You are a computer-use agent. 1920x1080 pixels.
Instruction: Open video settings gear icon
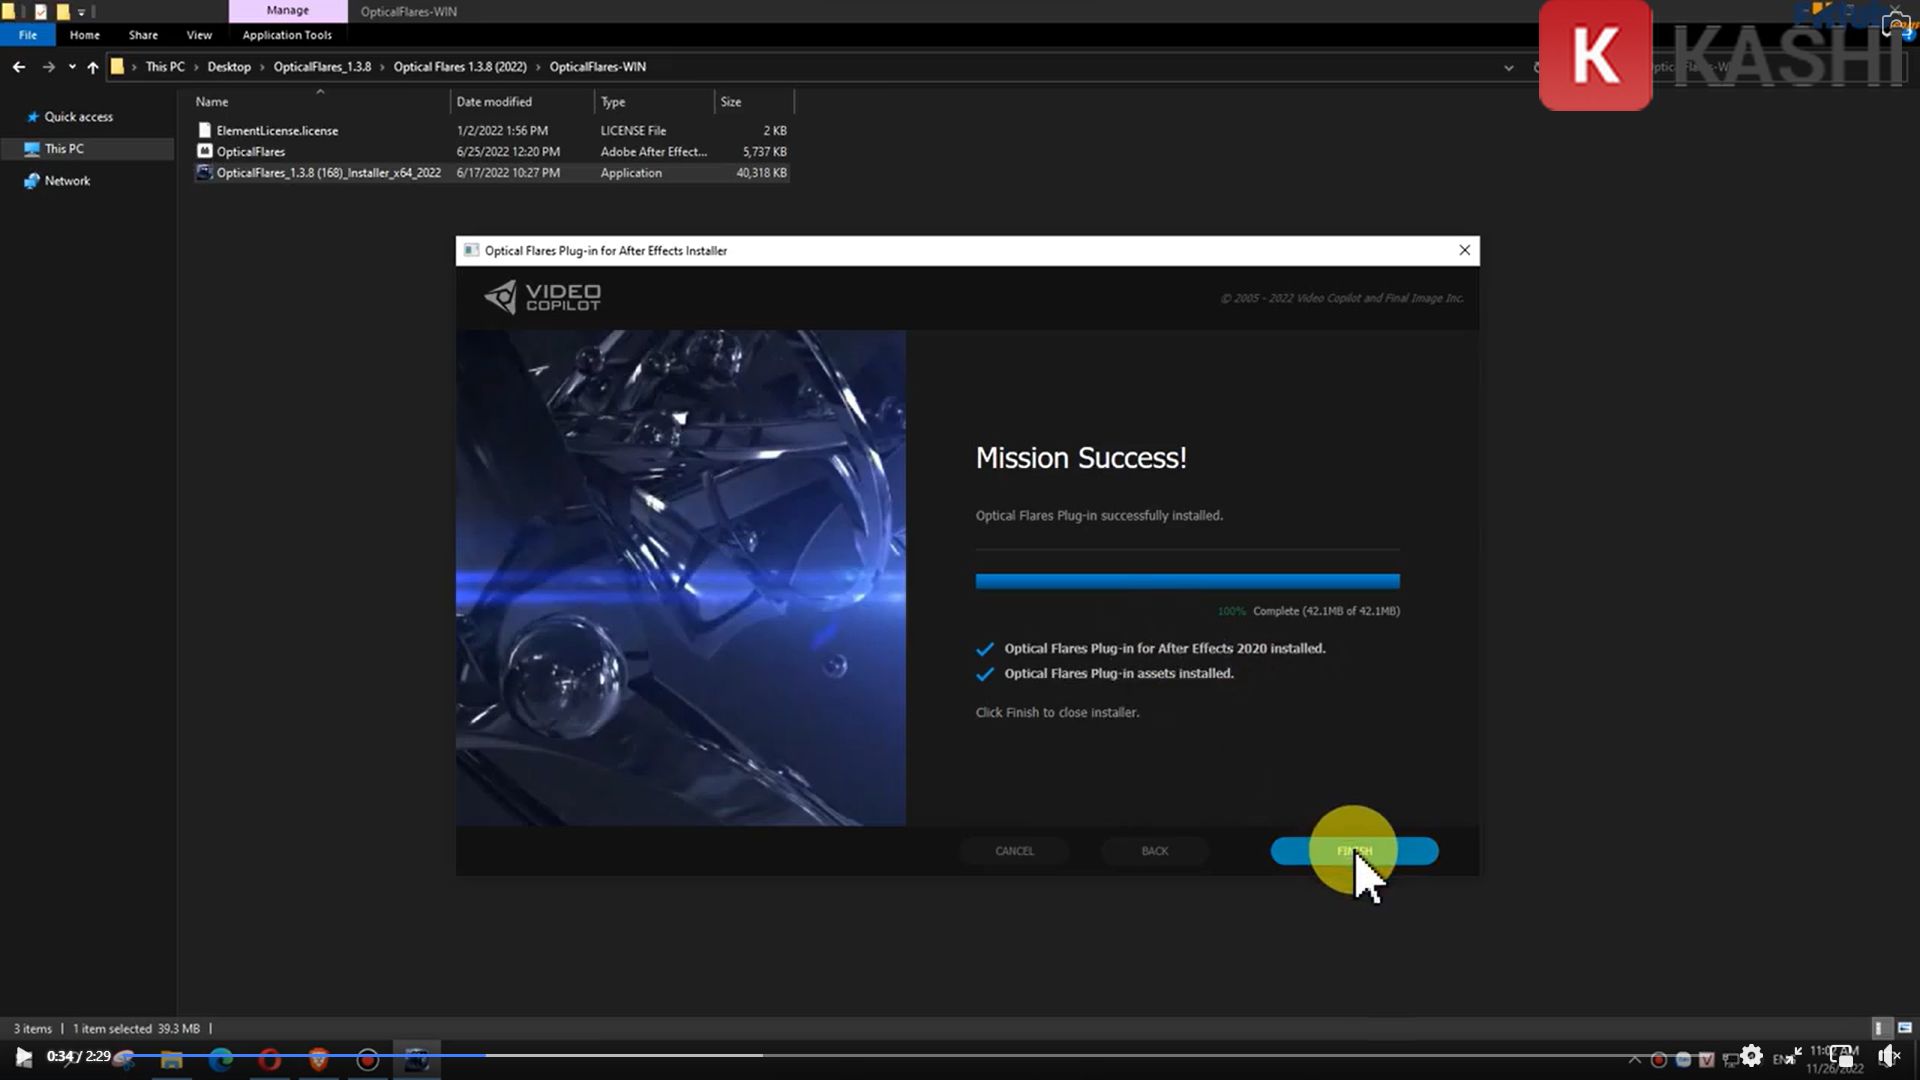[1751, 1056]
